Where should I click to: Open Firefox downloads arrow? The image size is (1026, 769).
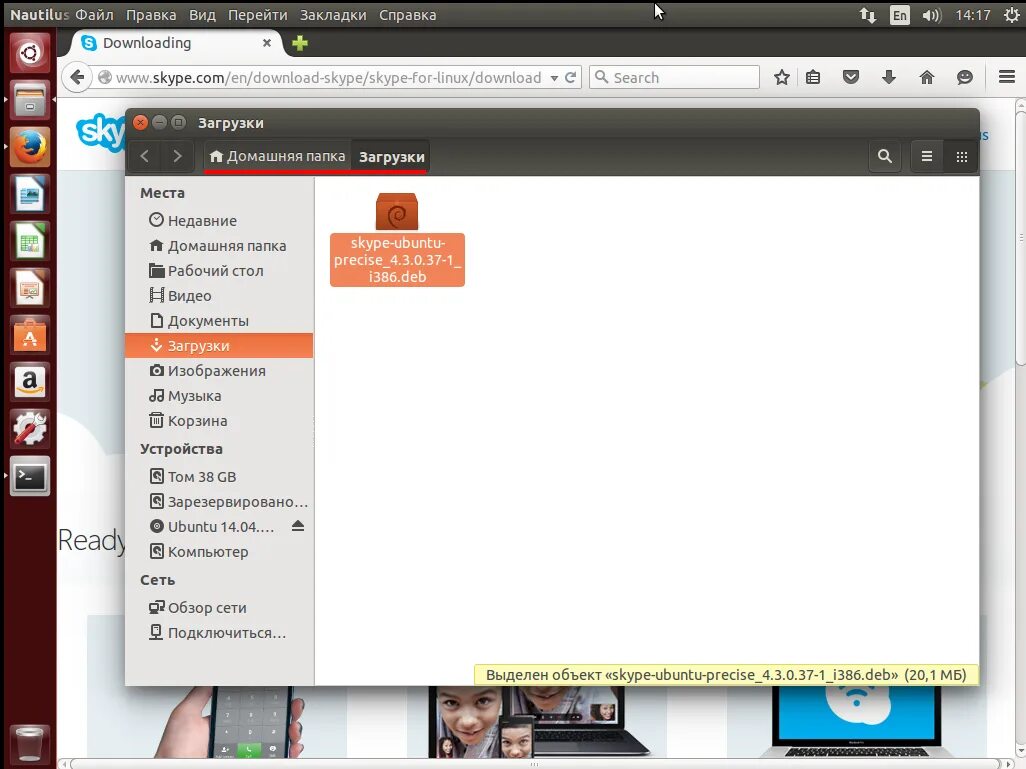[x=889, y=77]
